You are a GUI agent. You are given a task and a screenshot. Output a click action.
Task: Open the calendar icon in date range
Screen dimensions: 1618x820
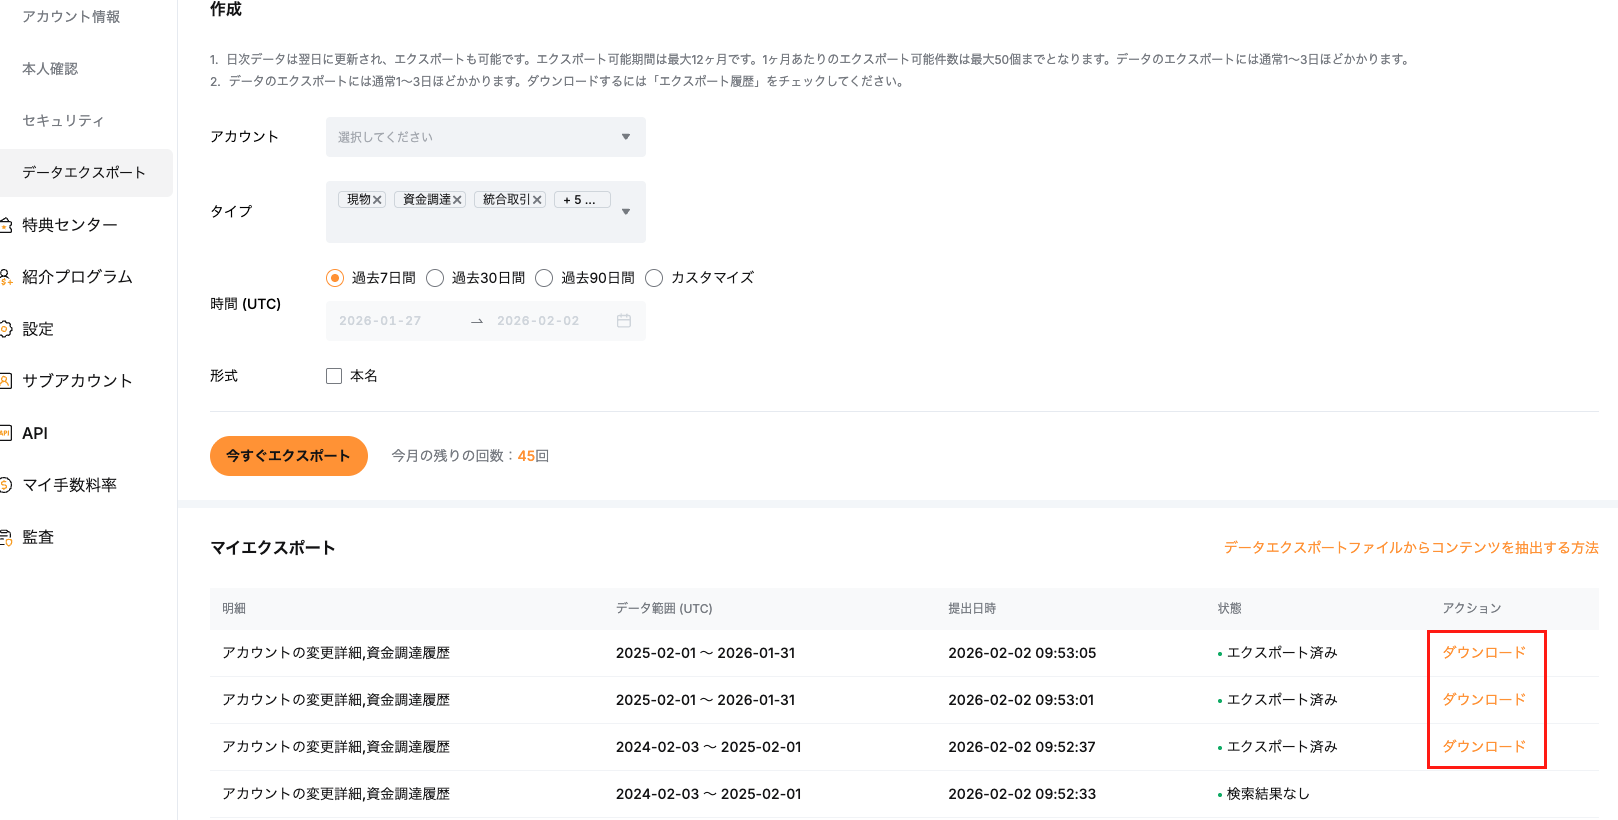pos(624,321)
